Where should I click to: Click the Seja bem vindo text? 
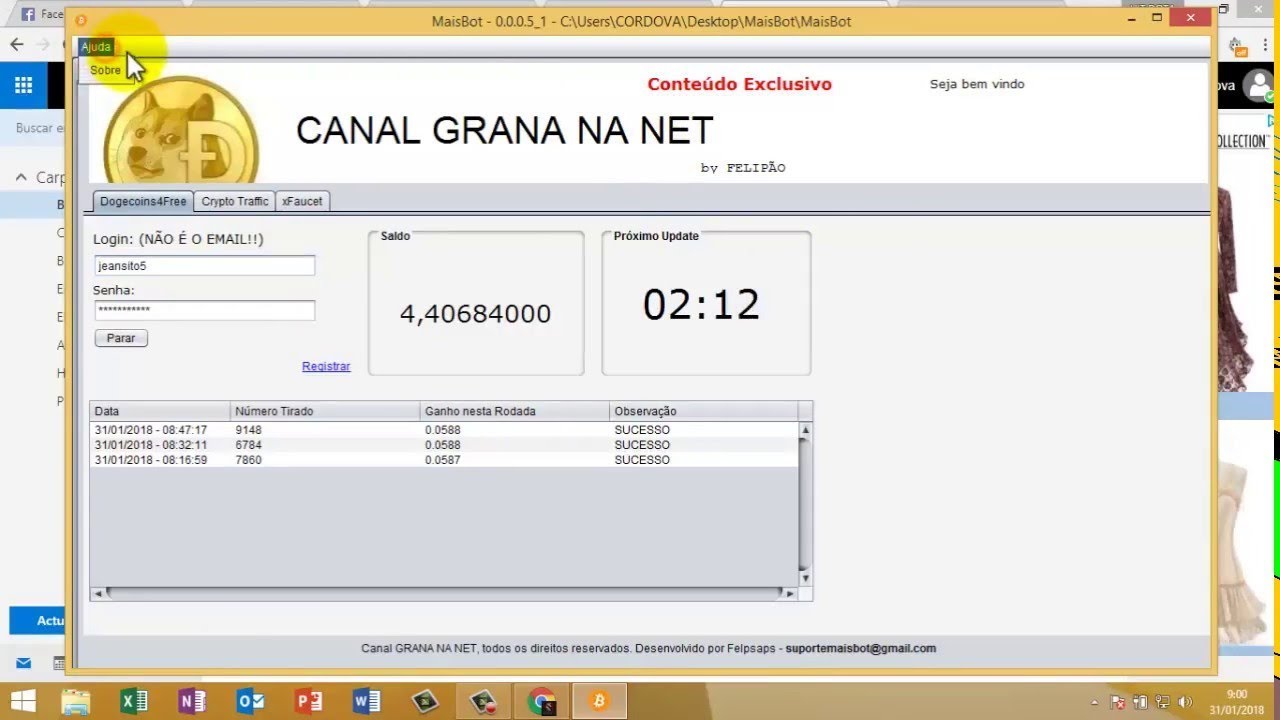click(x=977, y=84)
